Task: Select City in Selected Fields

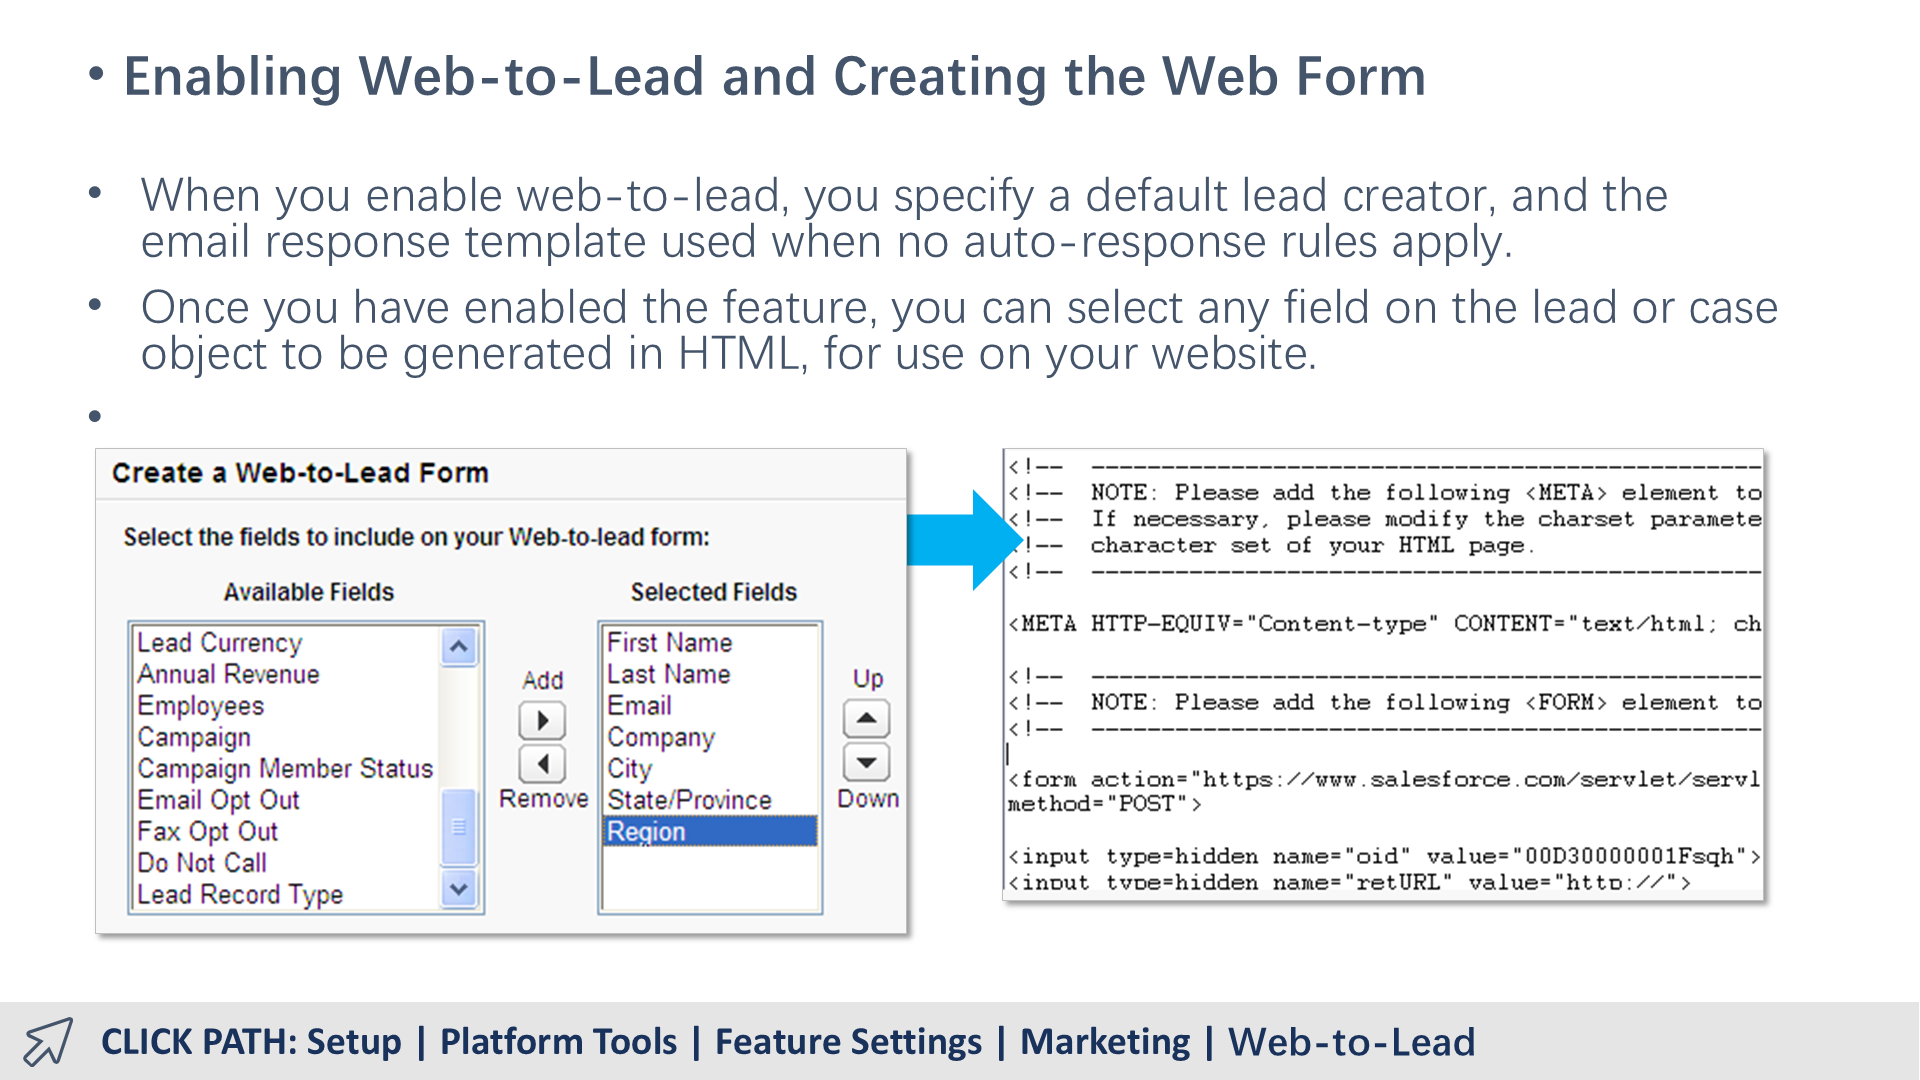Action: [629, 769]
